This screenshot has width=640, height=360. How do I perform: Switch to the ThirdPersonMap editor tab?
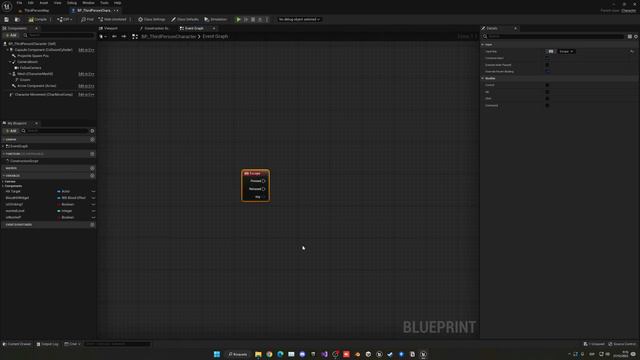pos(34,10)
